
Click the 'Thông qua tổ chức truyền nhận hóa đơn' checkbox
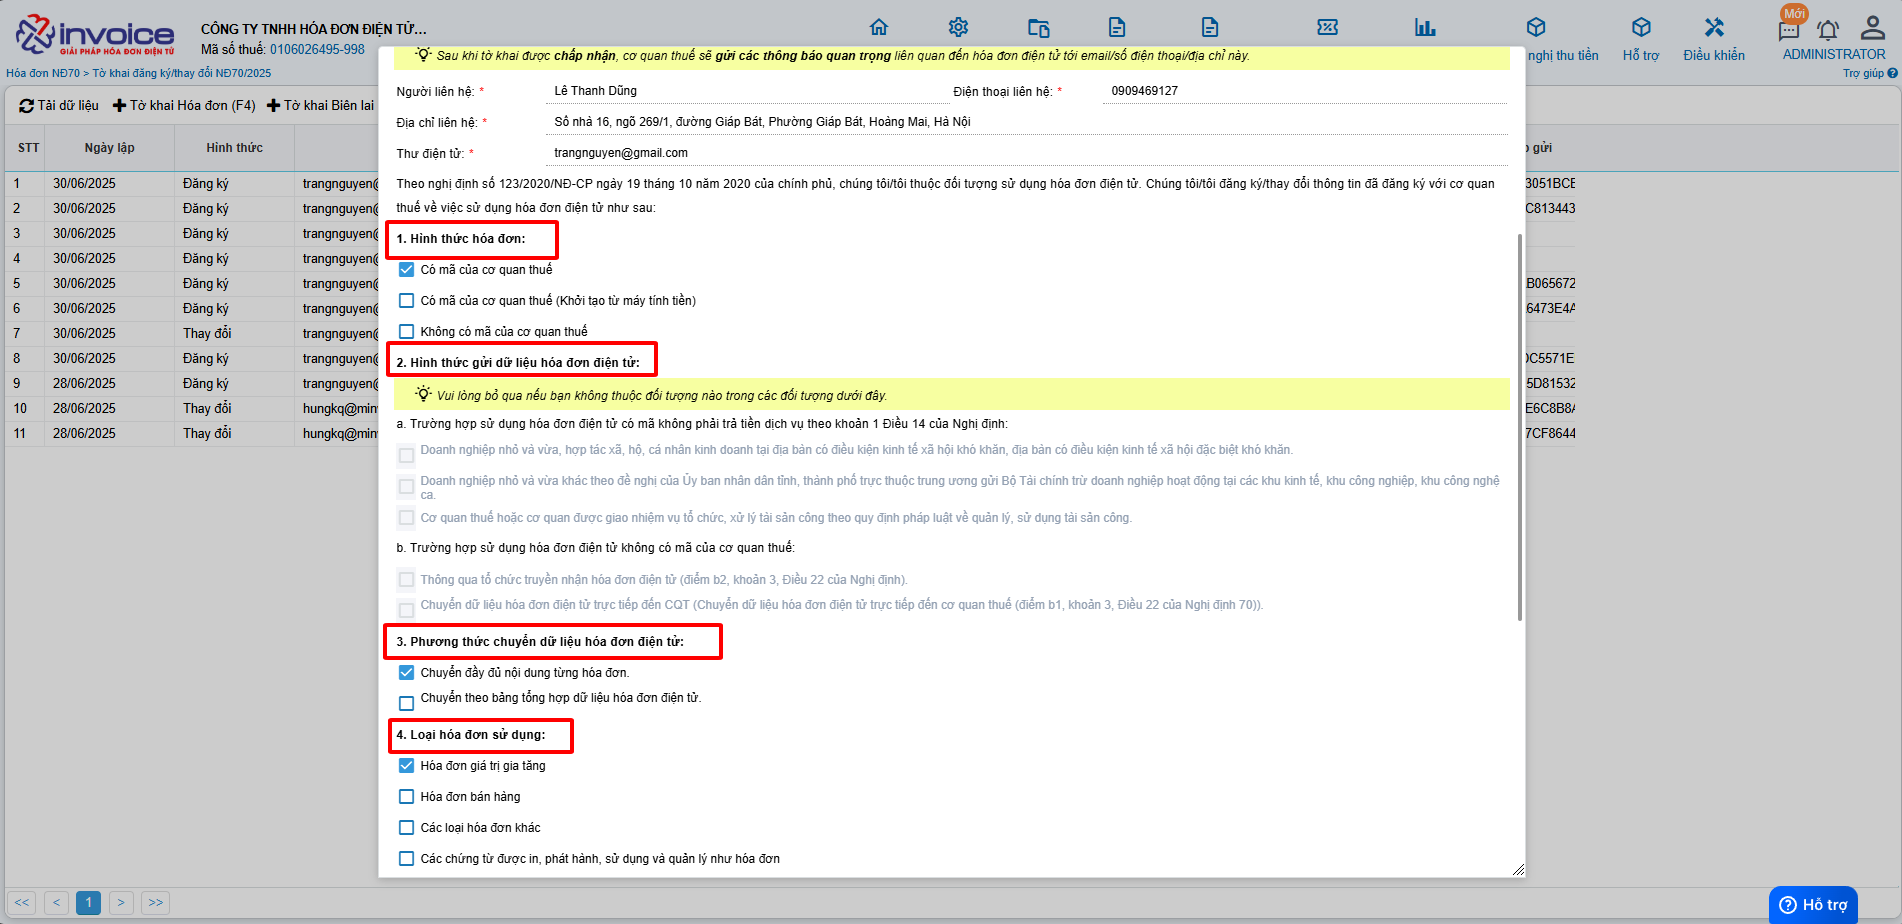[406, 579]
